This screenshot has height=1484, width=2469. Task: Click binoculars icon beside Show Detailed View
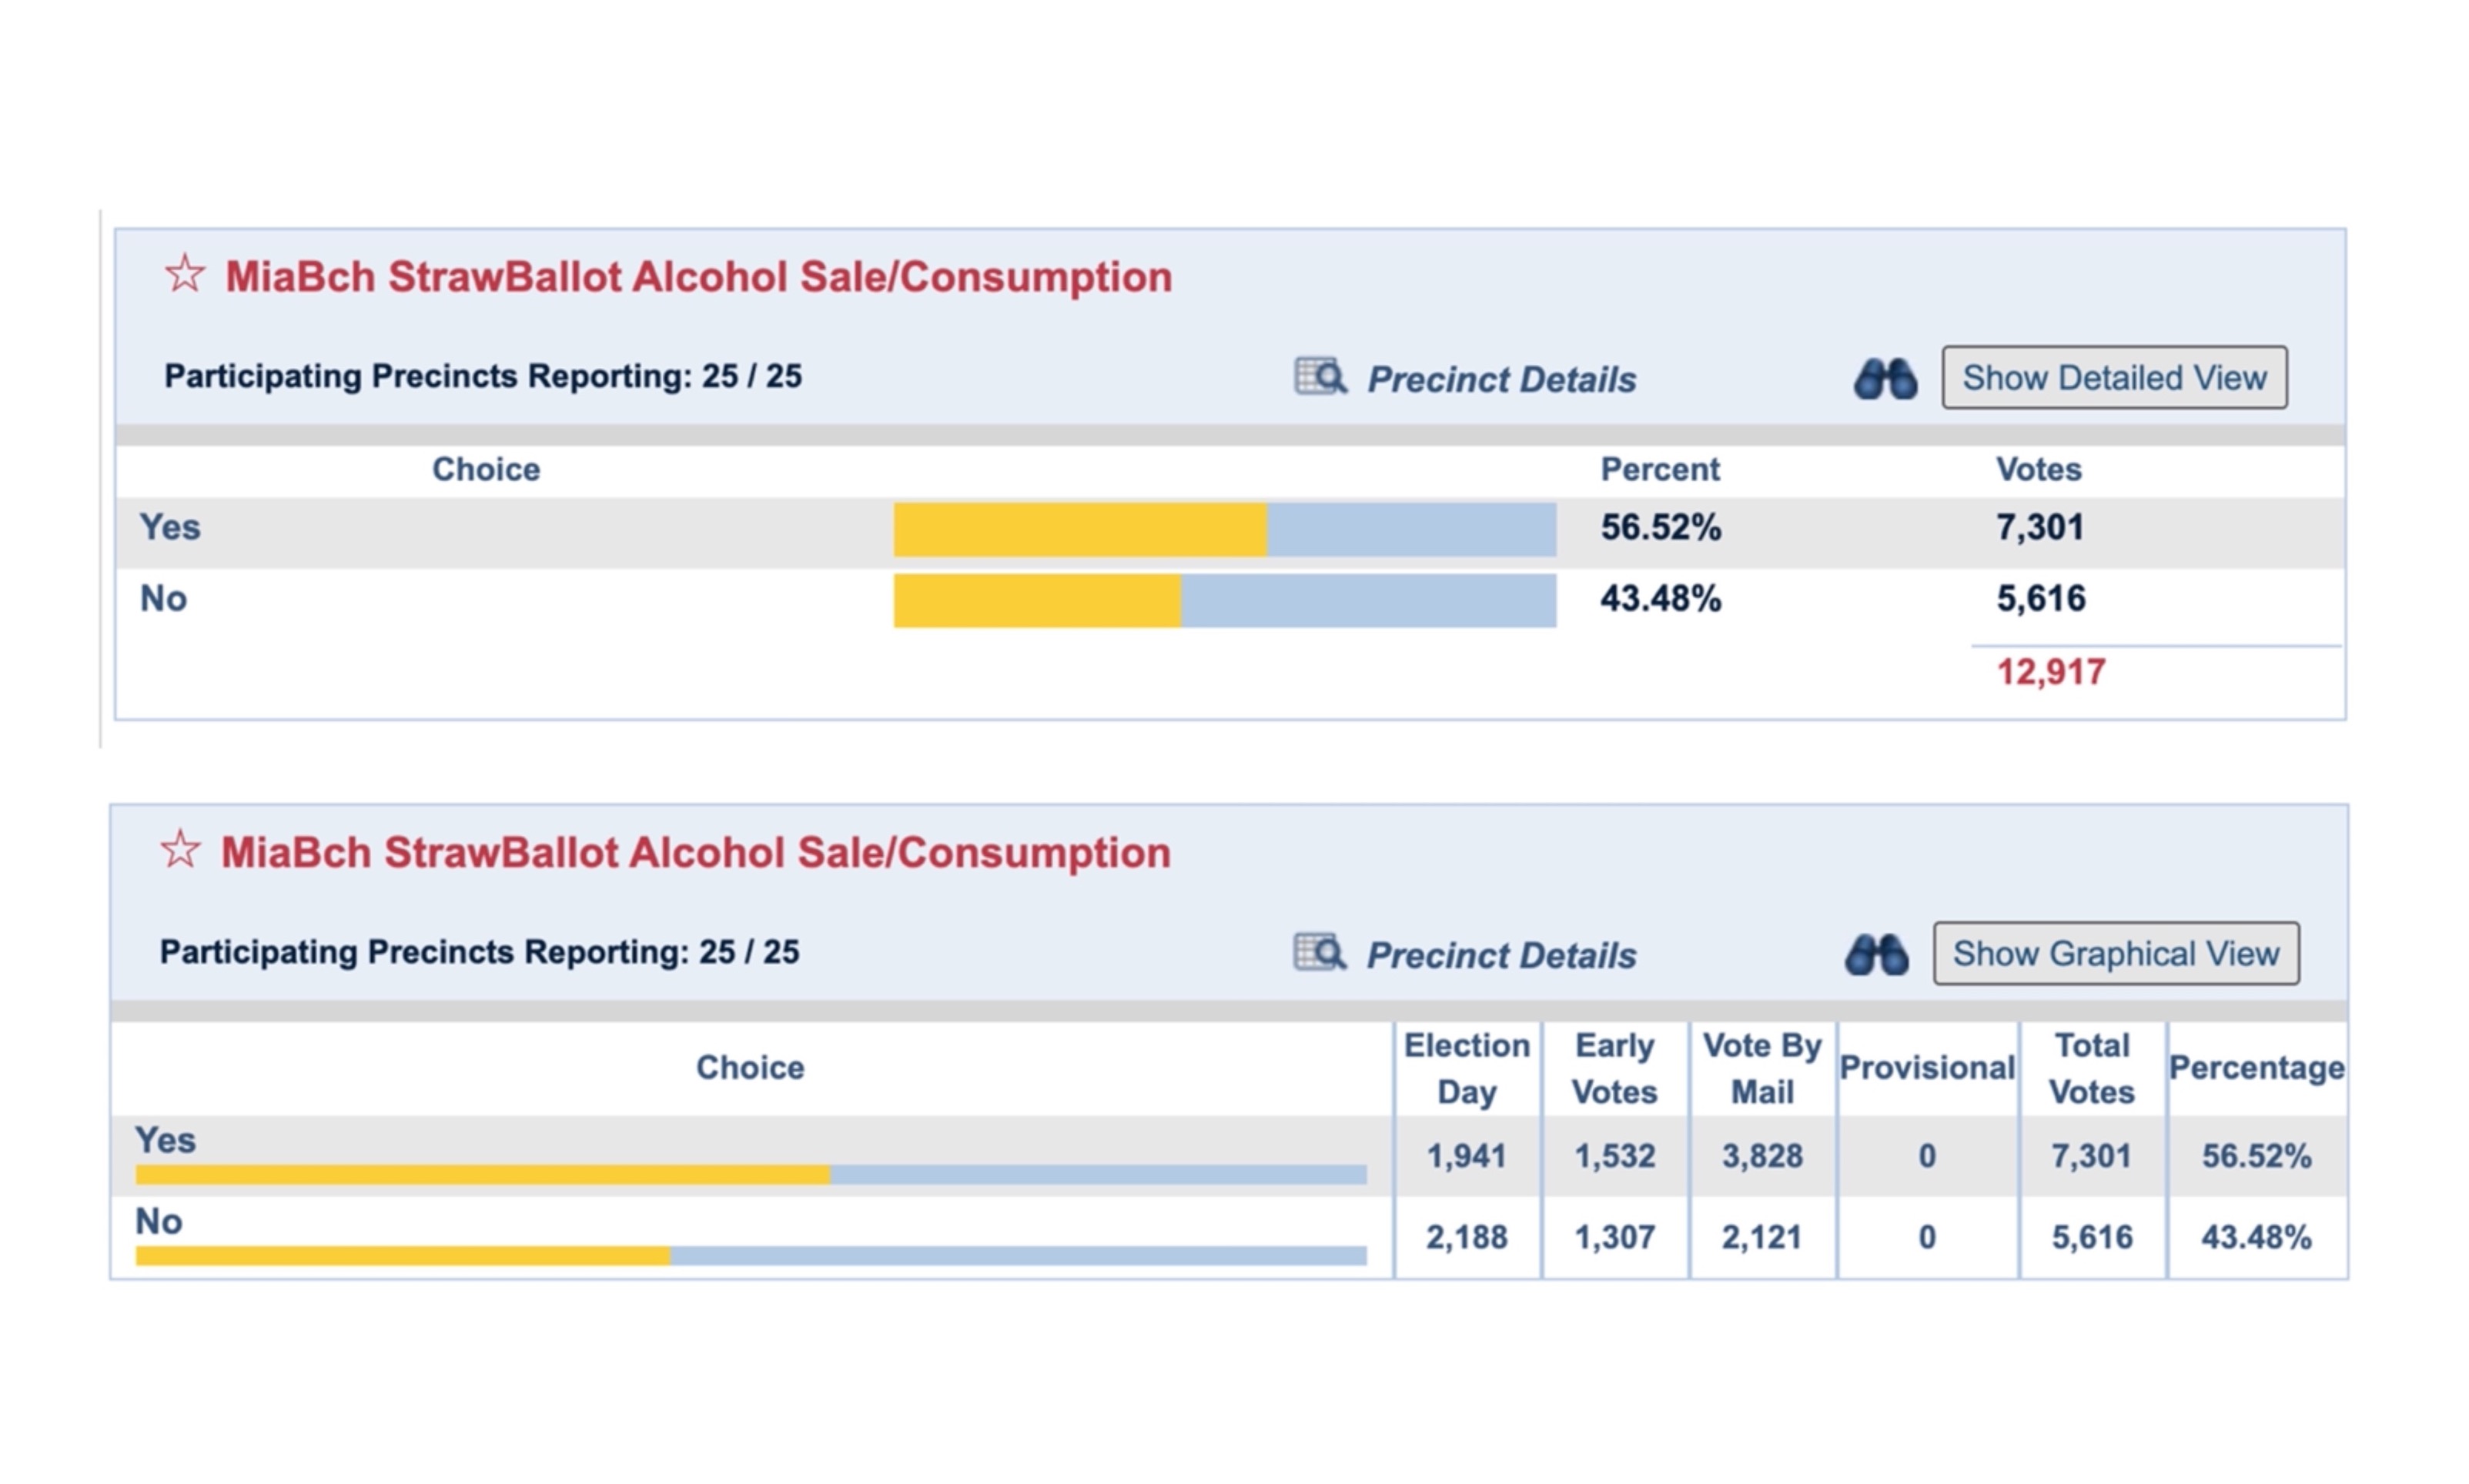[1885, 379]
